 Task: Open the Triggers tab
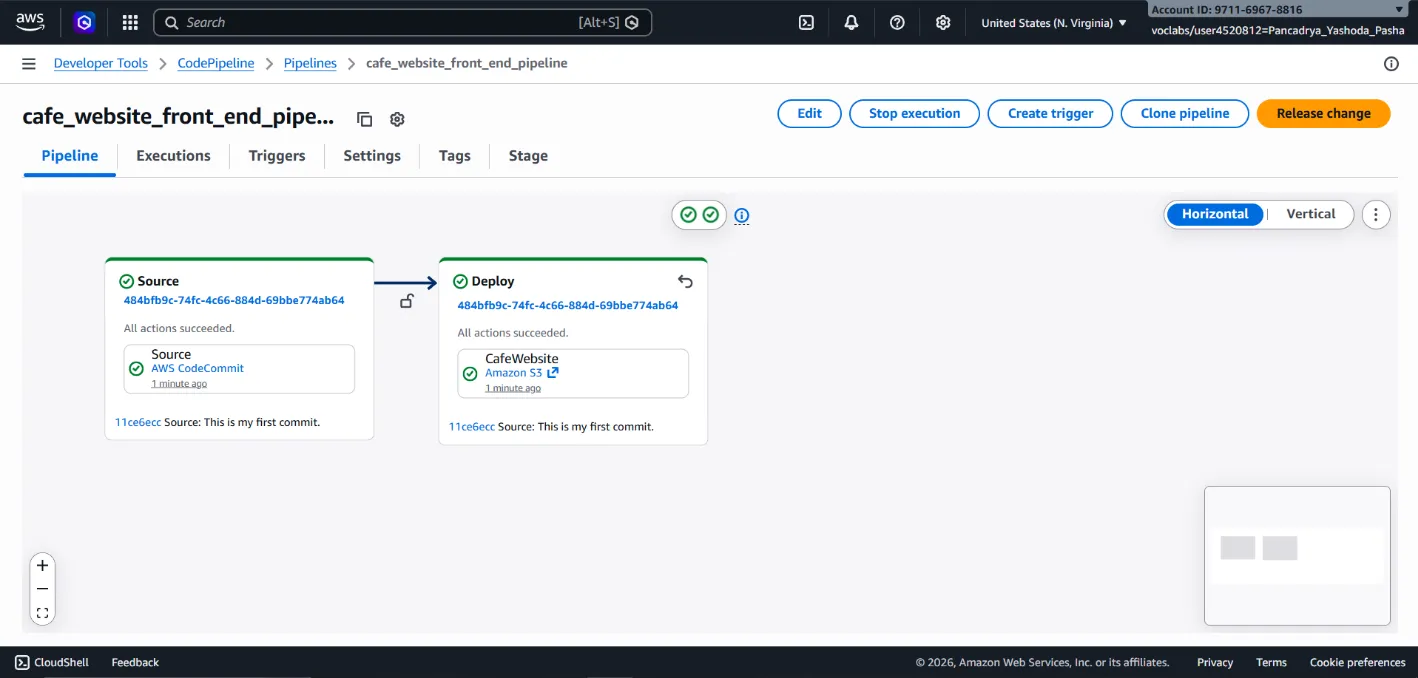(277, 156)
